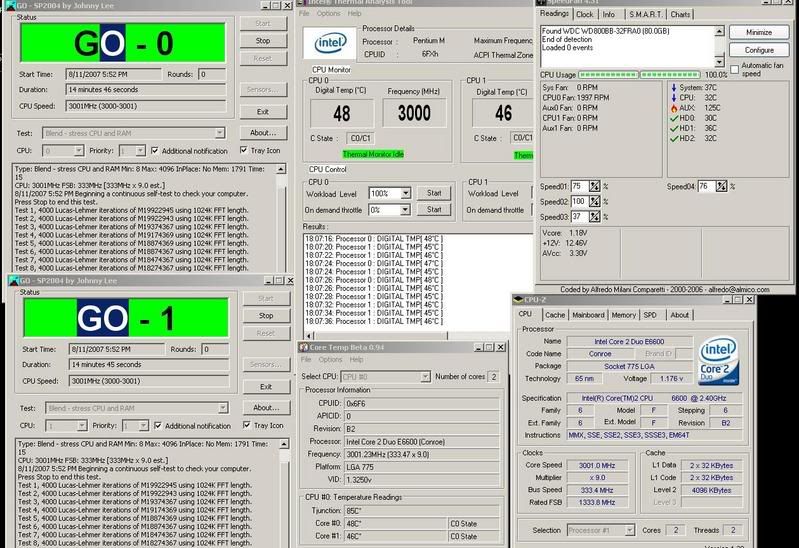Switch to the Mainboard tab in CPU-Z
The height and width of the screenshot is (548, 799).
point(588,314)
